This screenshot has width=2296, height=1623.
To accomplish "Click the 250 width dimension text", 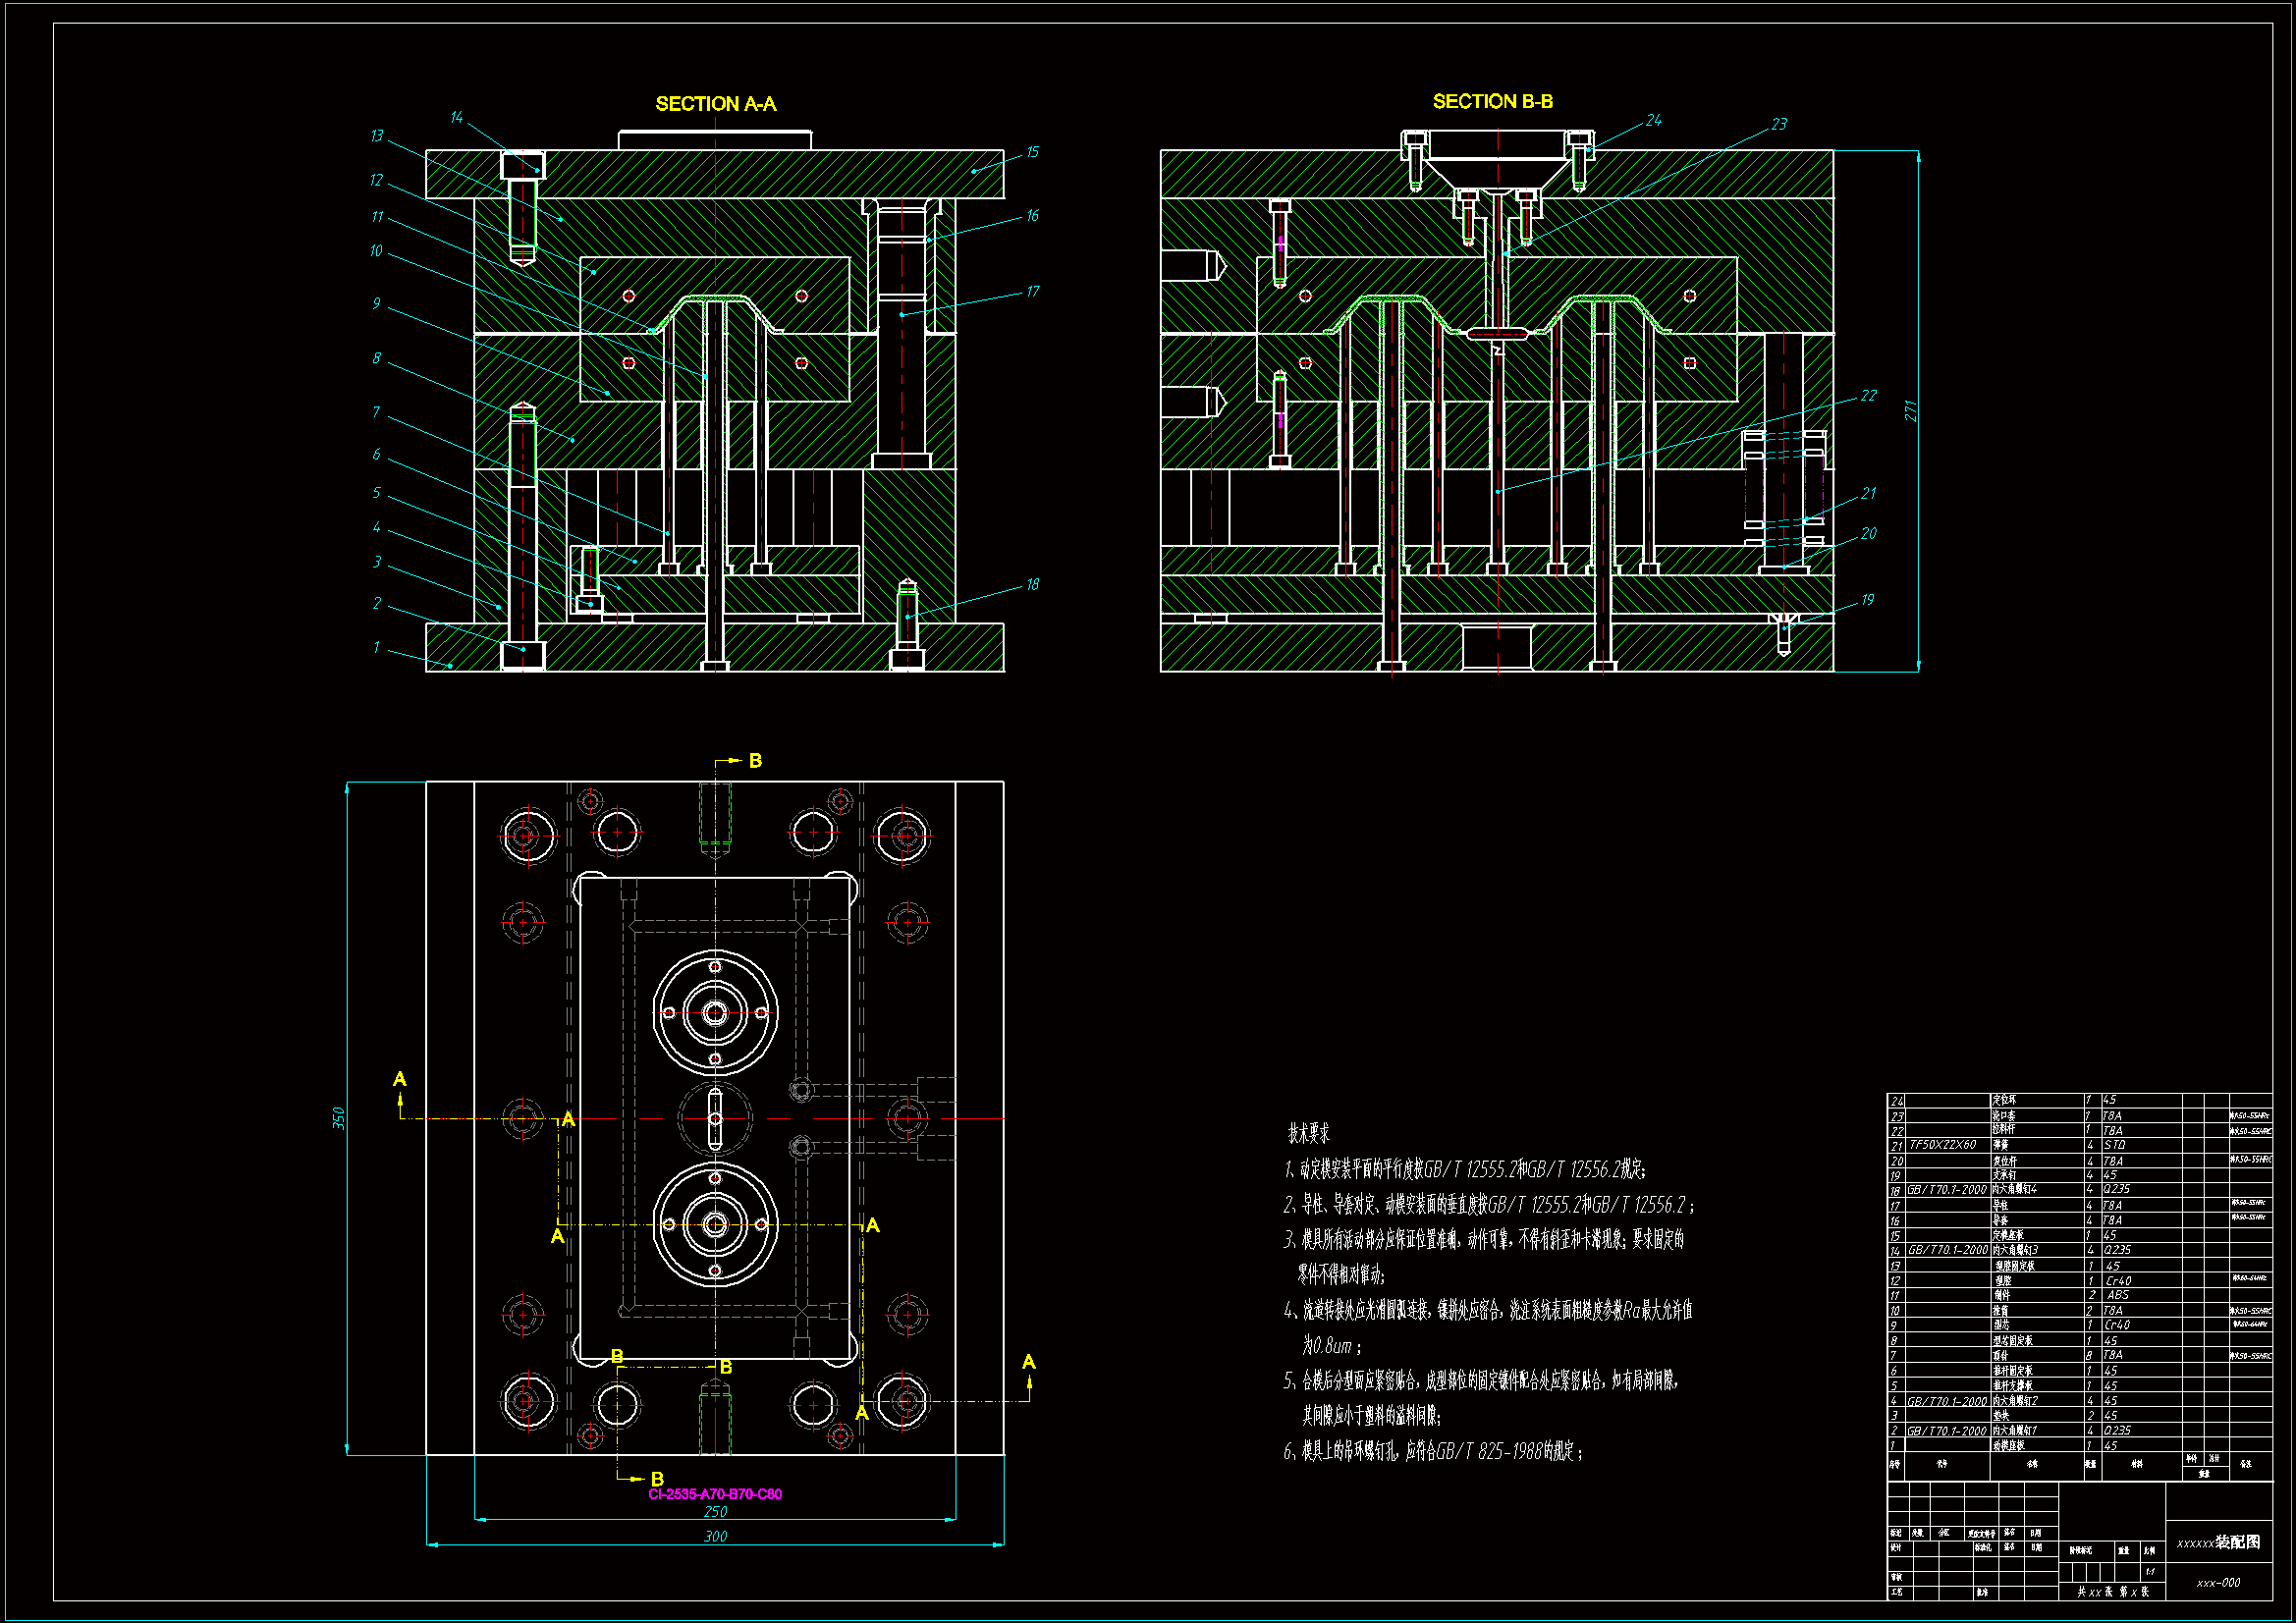I will [715, 1512].
